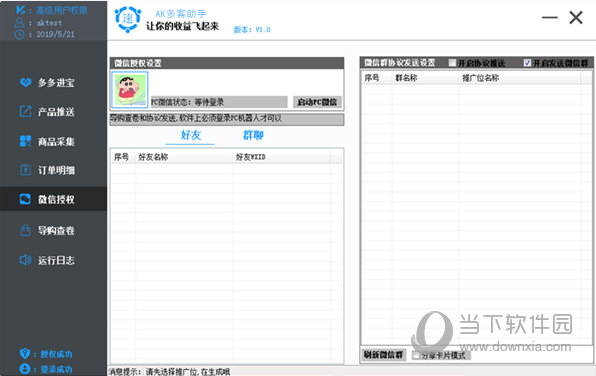Screen dimensions: 596x376
Task: Click the 授权成功 shield icon
Action: pos(25,354)
